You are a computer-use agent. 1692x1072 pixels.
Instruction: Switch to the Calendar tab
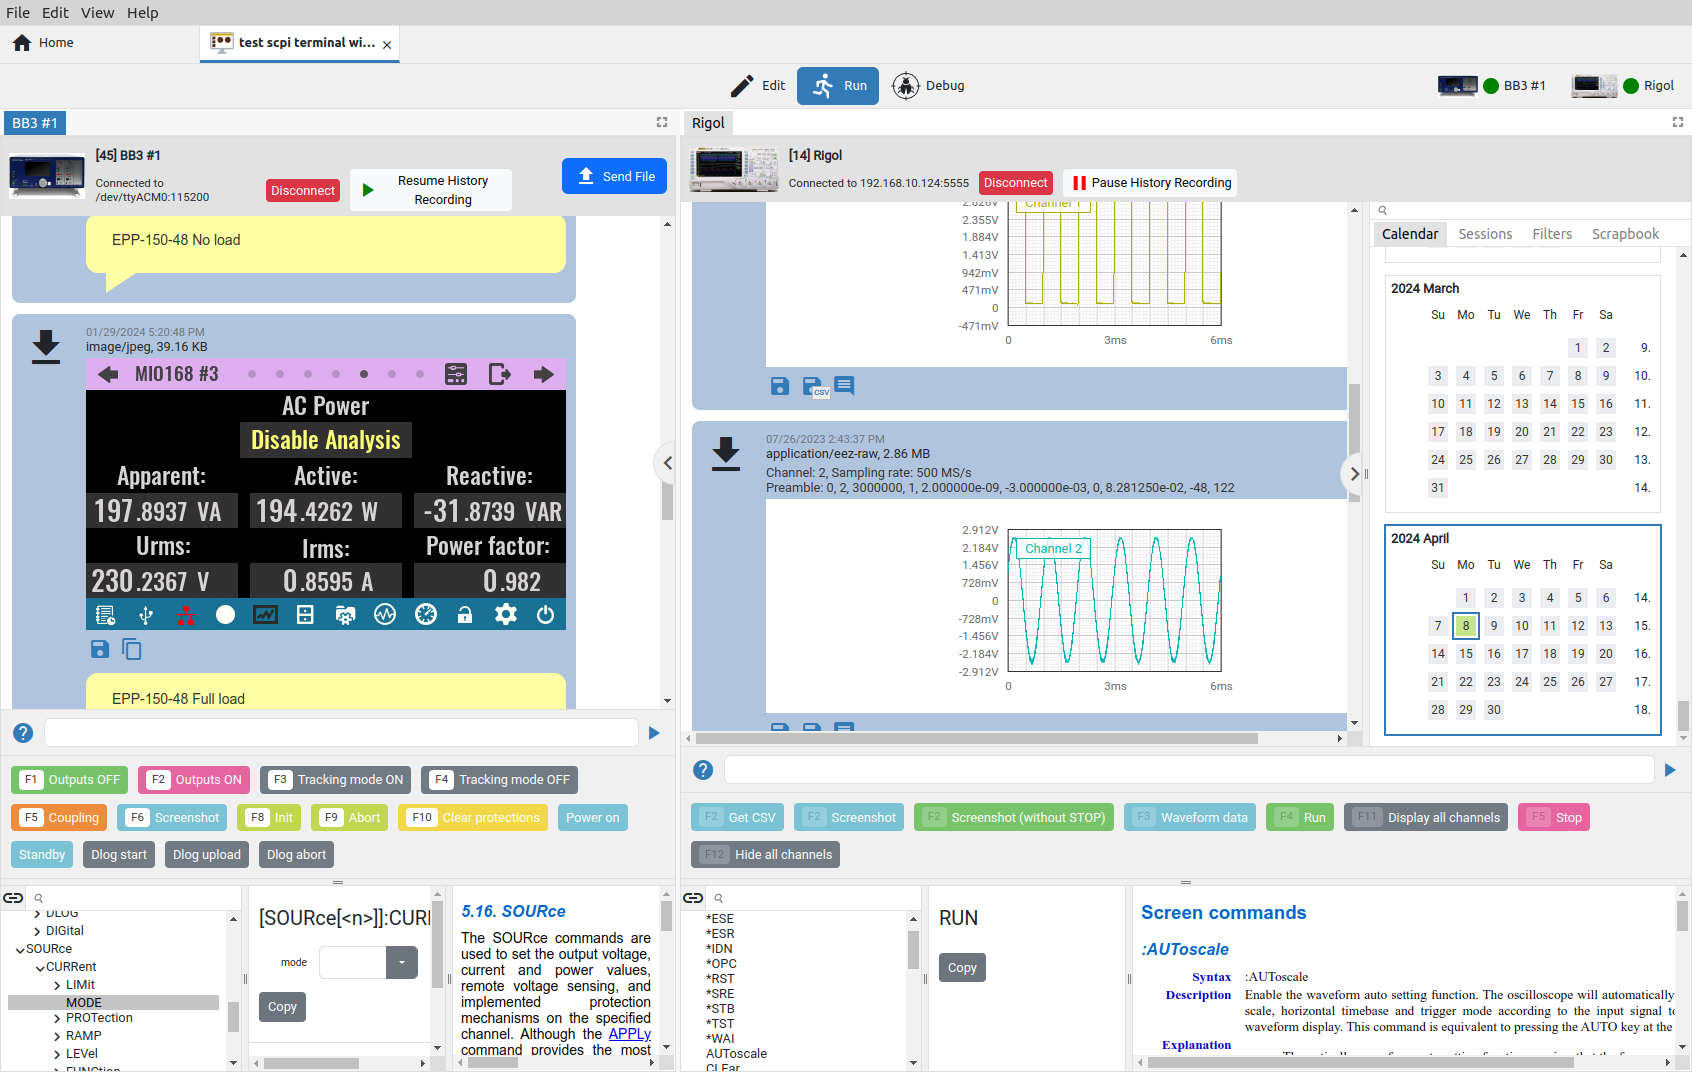click(x=1410, y=234)
